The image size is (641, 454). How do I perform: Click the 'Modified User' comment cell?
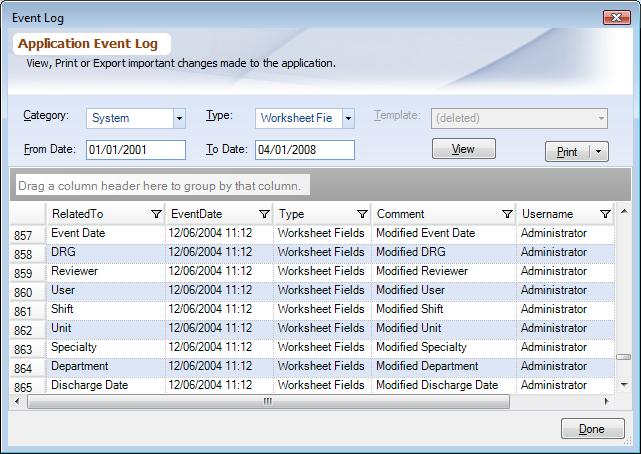pos(444,290)
